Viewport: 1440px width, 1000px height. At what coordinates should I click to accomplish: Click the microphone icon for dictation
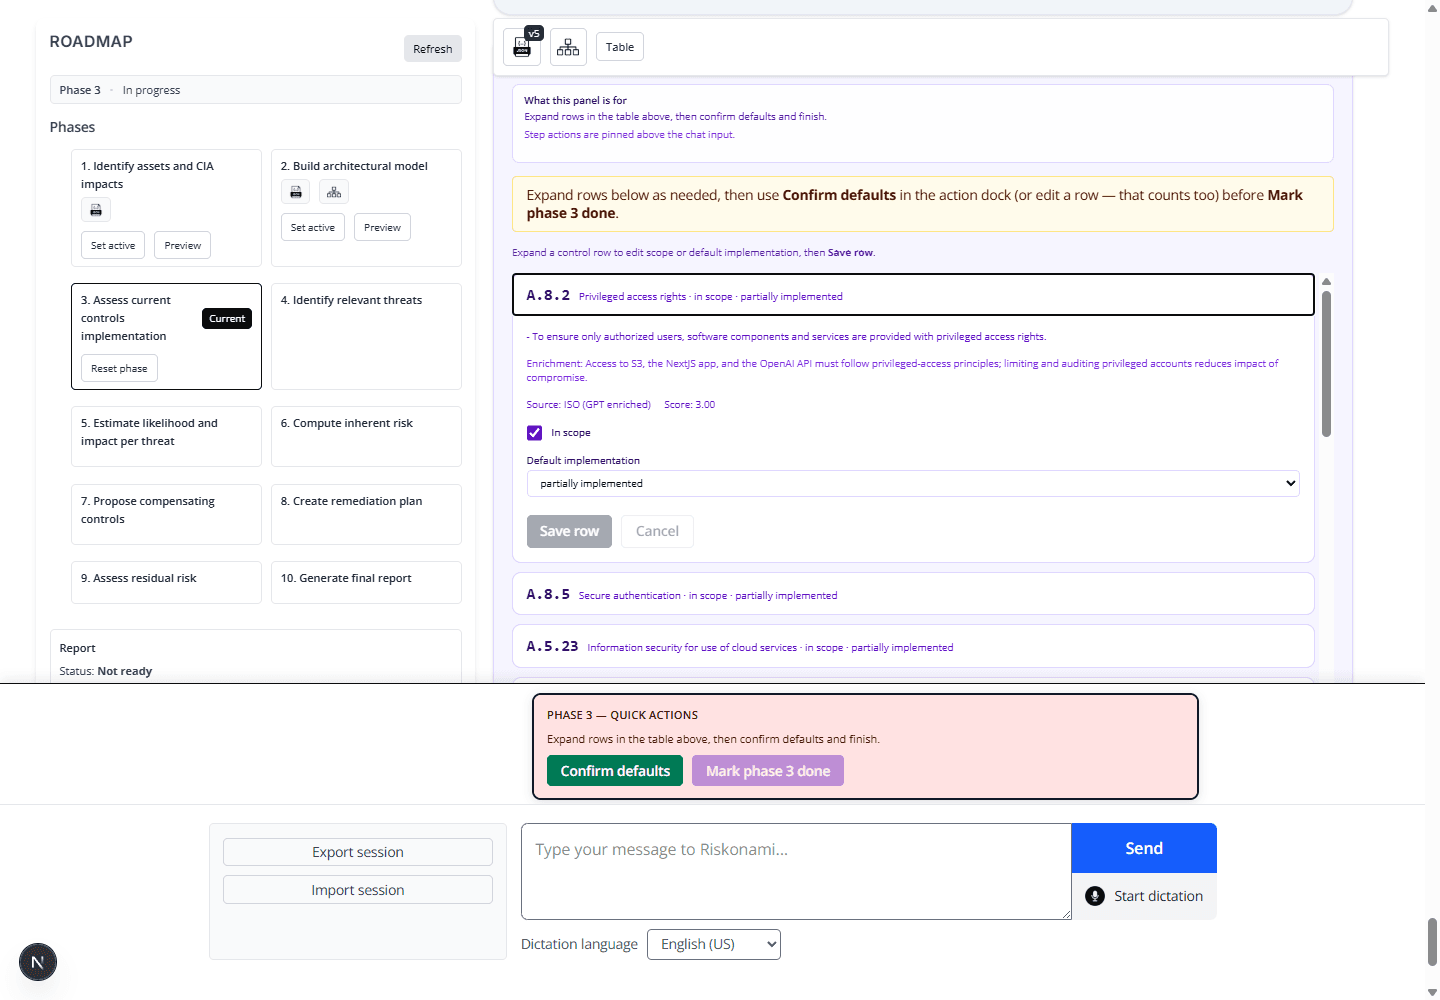point(1095,896)
